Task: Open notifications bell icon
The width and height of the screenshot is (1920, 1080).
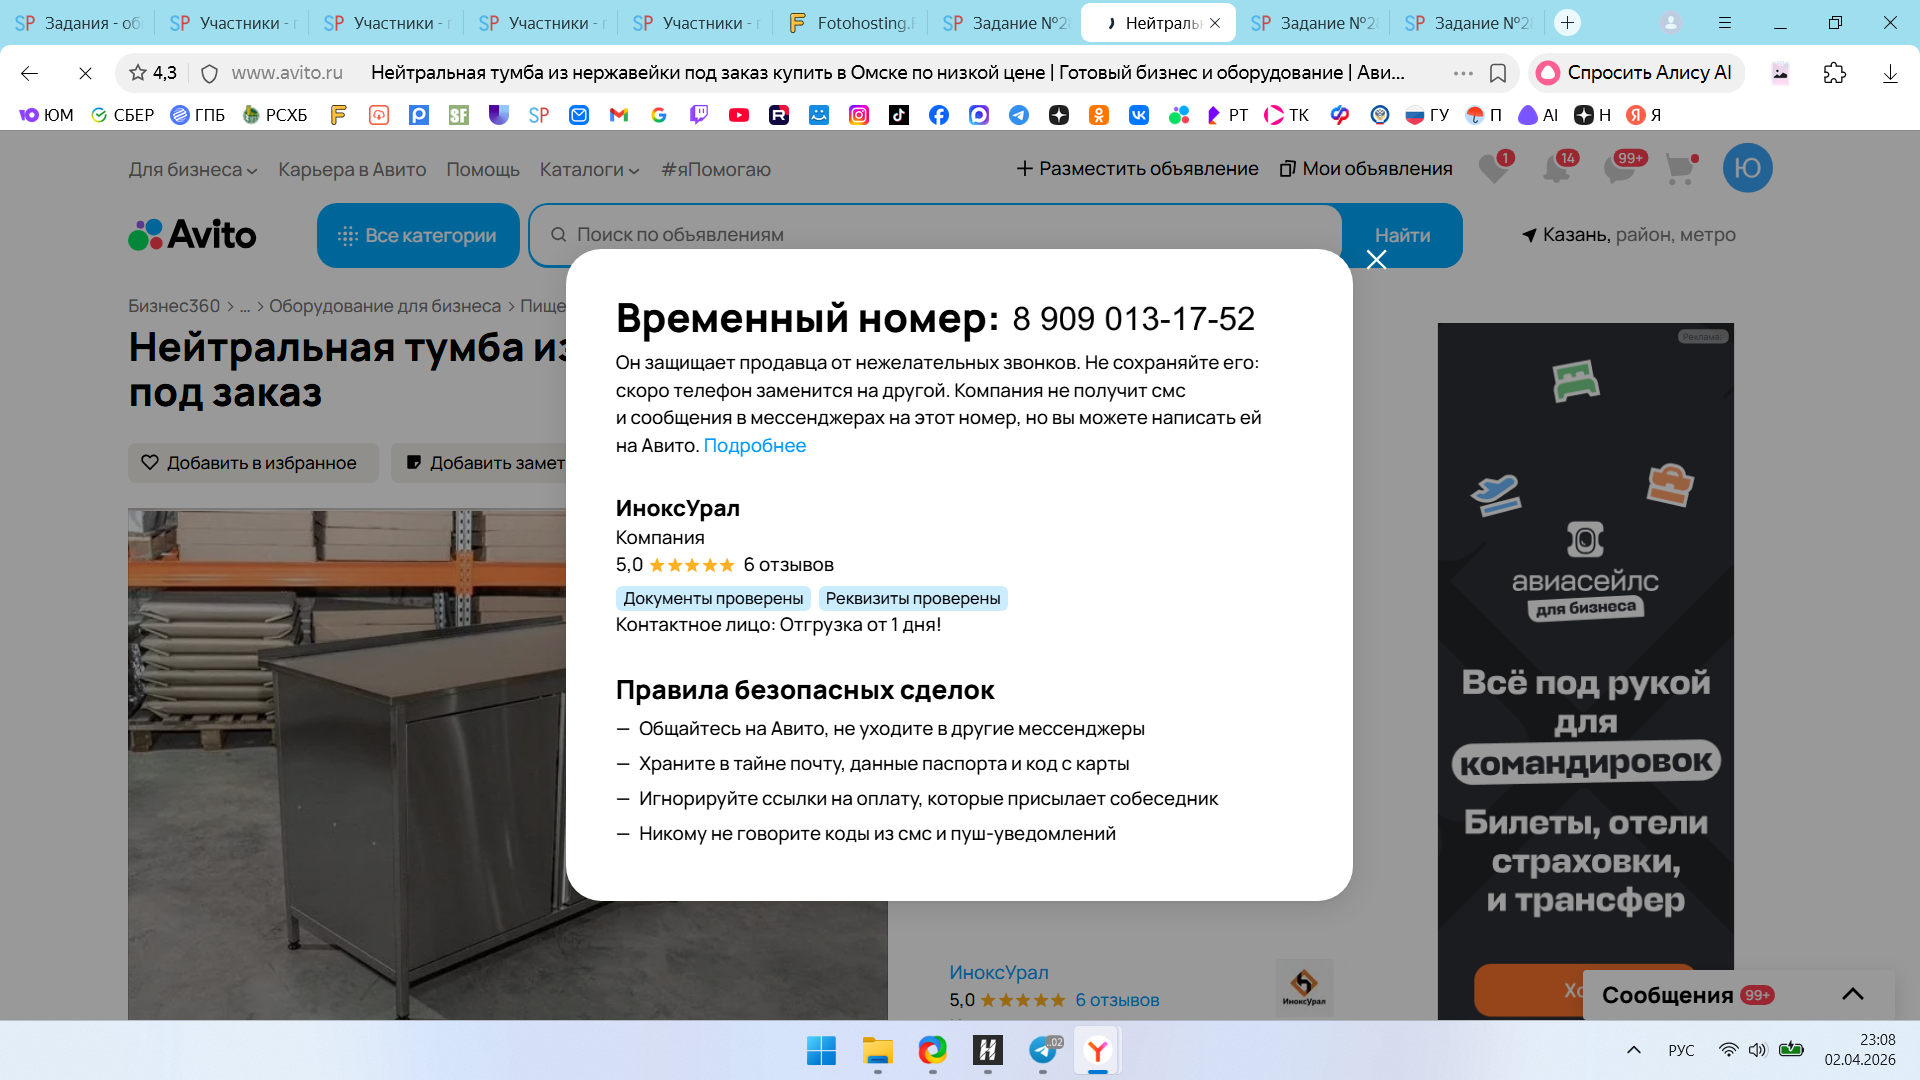Action: (x=1556, y=168)
